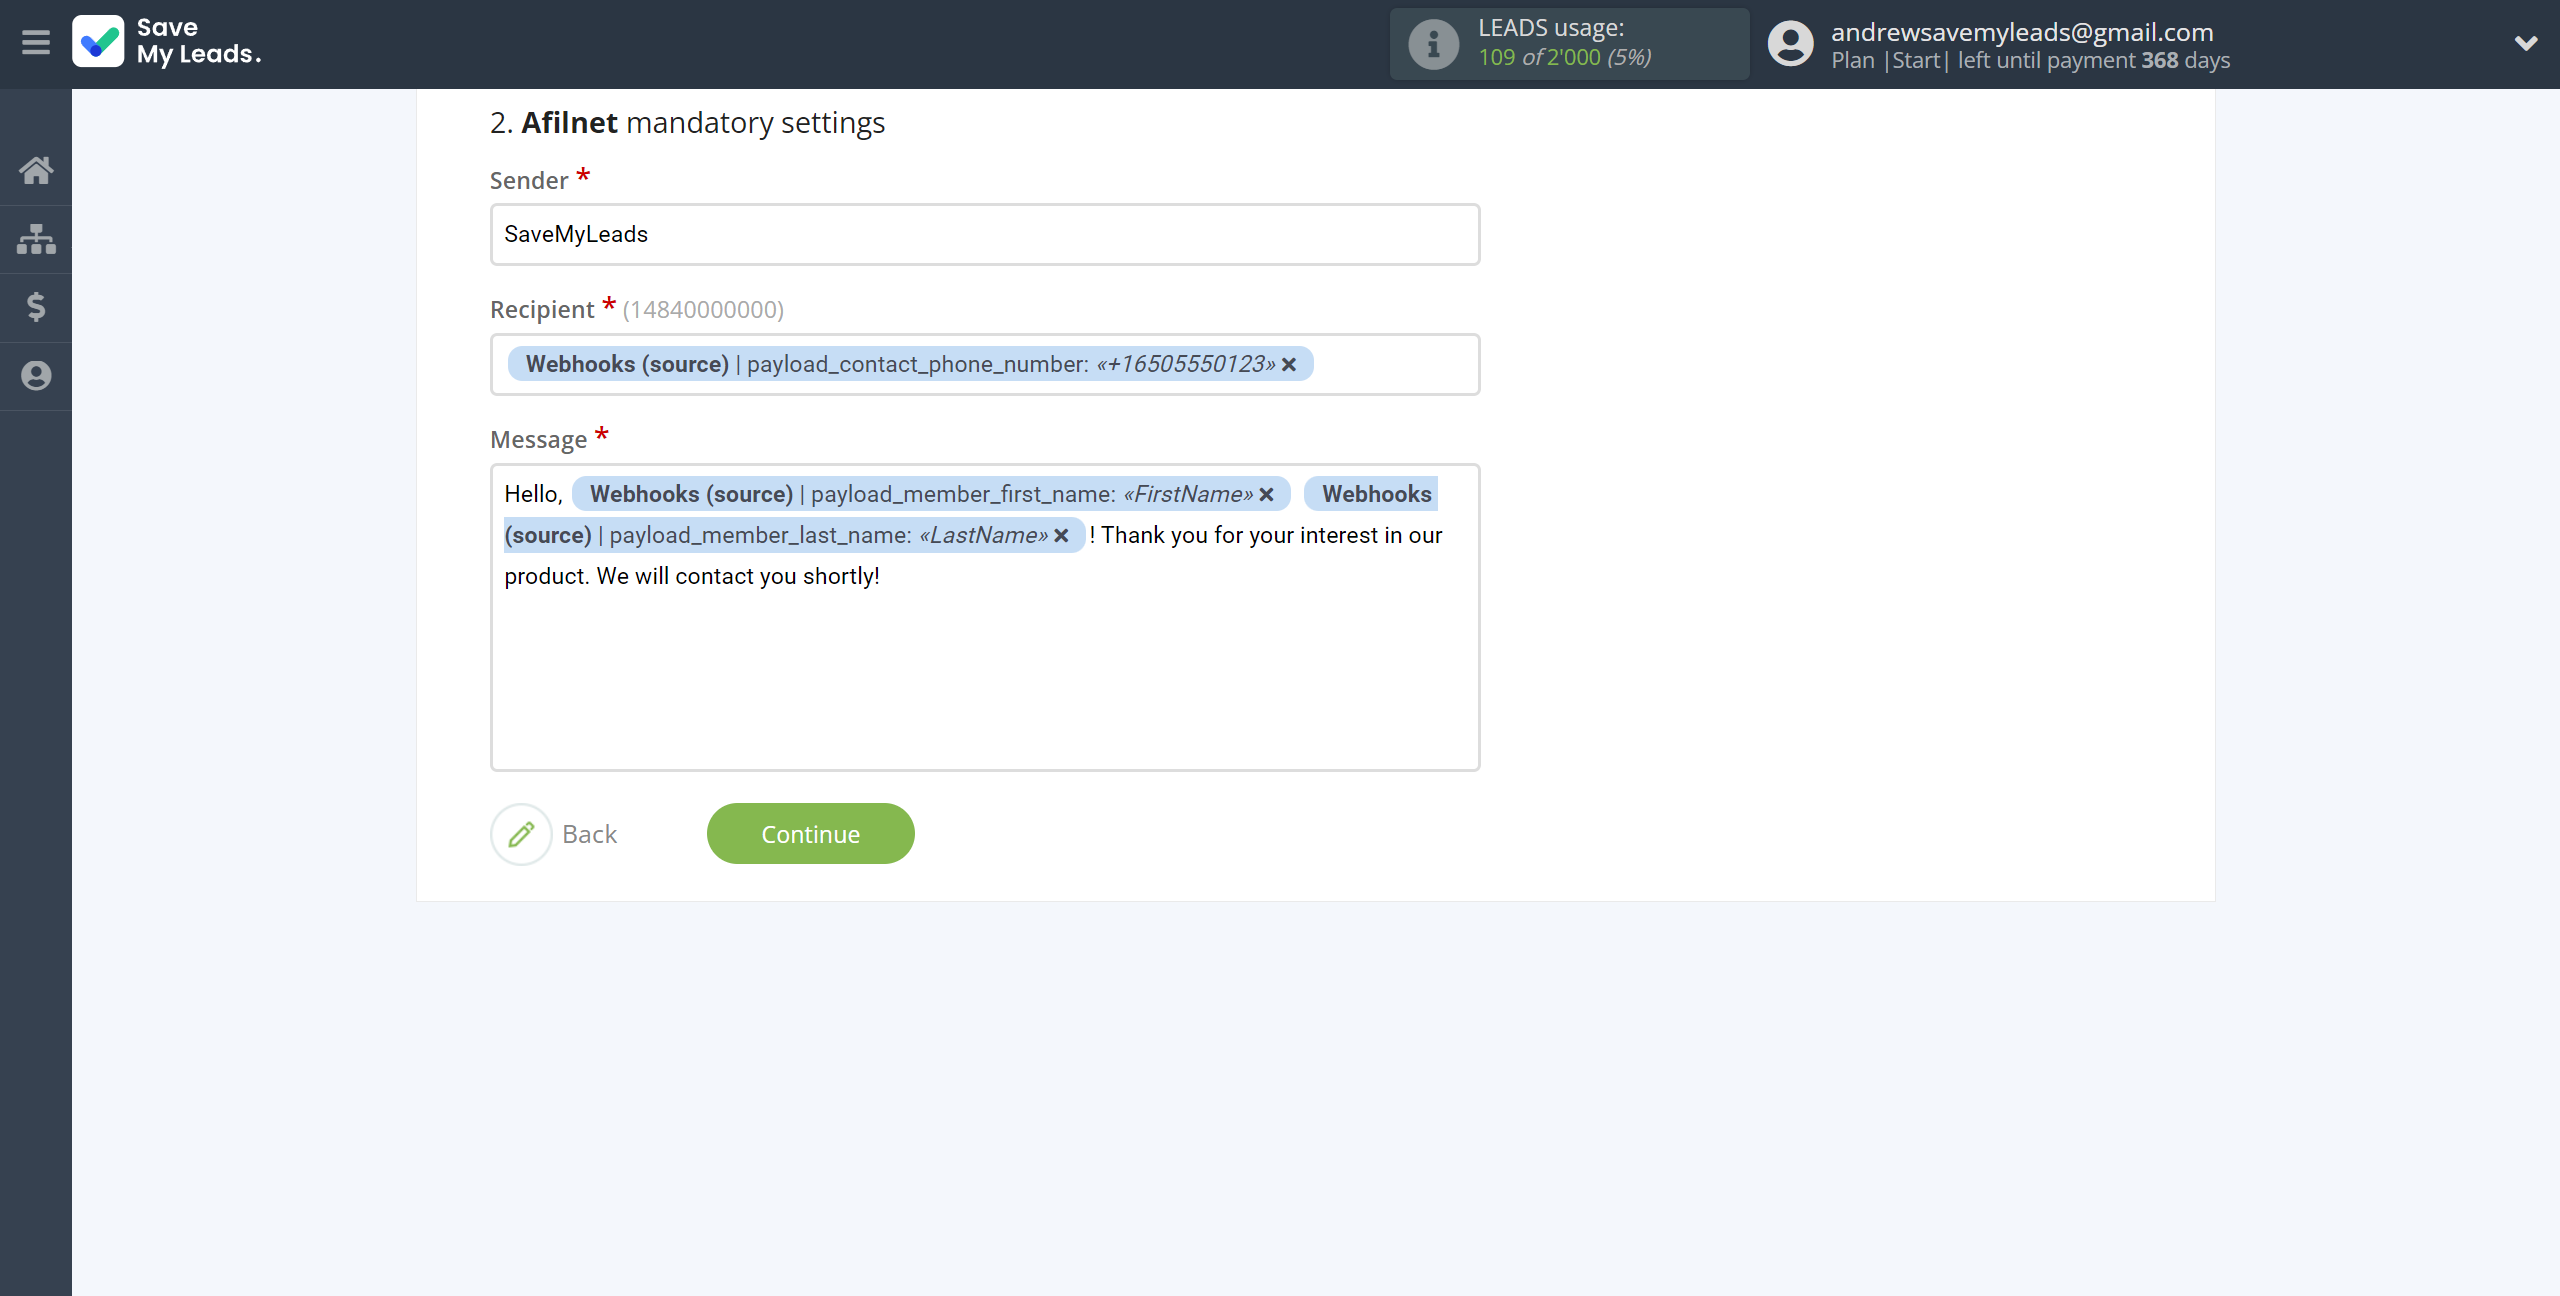Image resolution: width=2560 pixels, height=1296 pixels.
Task: Open the hamburger menu
Action: point(36,42)
